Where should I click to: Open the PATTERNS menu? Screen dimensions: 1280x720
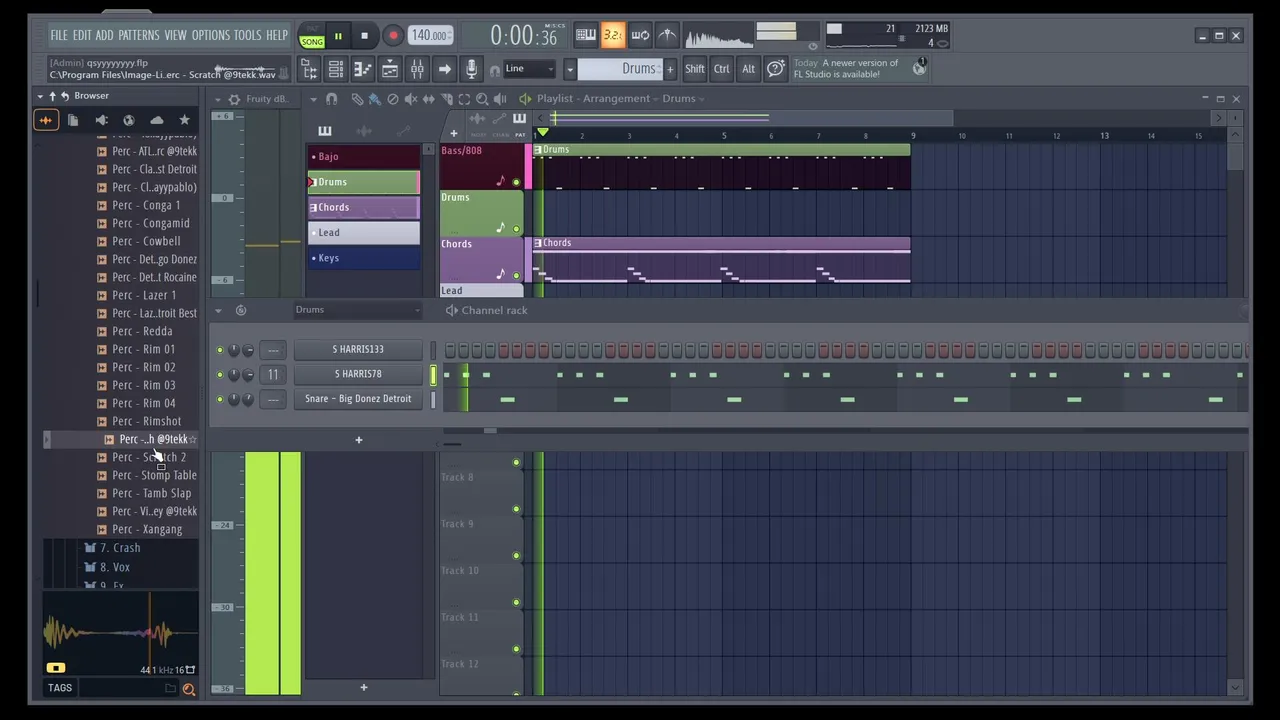(138, 35)
